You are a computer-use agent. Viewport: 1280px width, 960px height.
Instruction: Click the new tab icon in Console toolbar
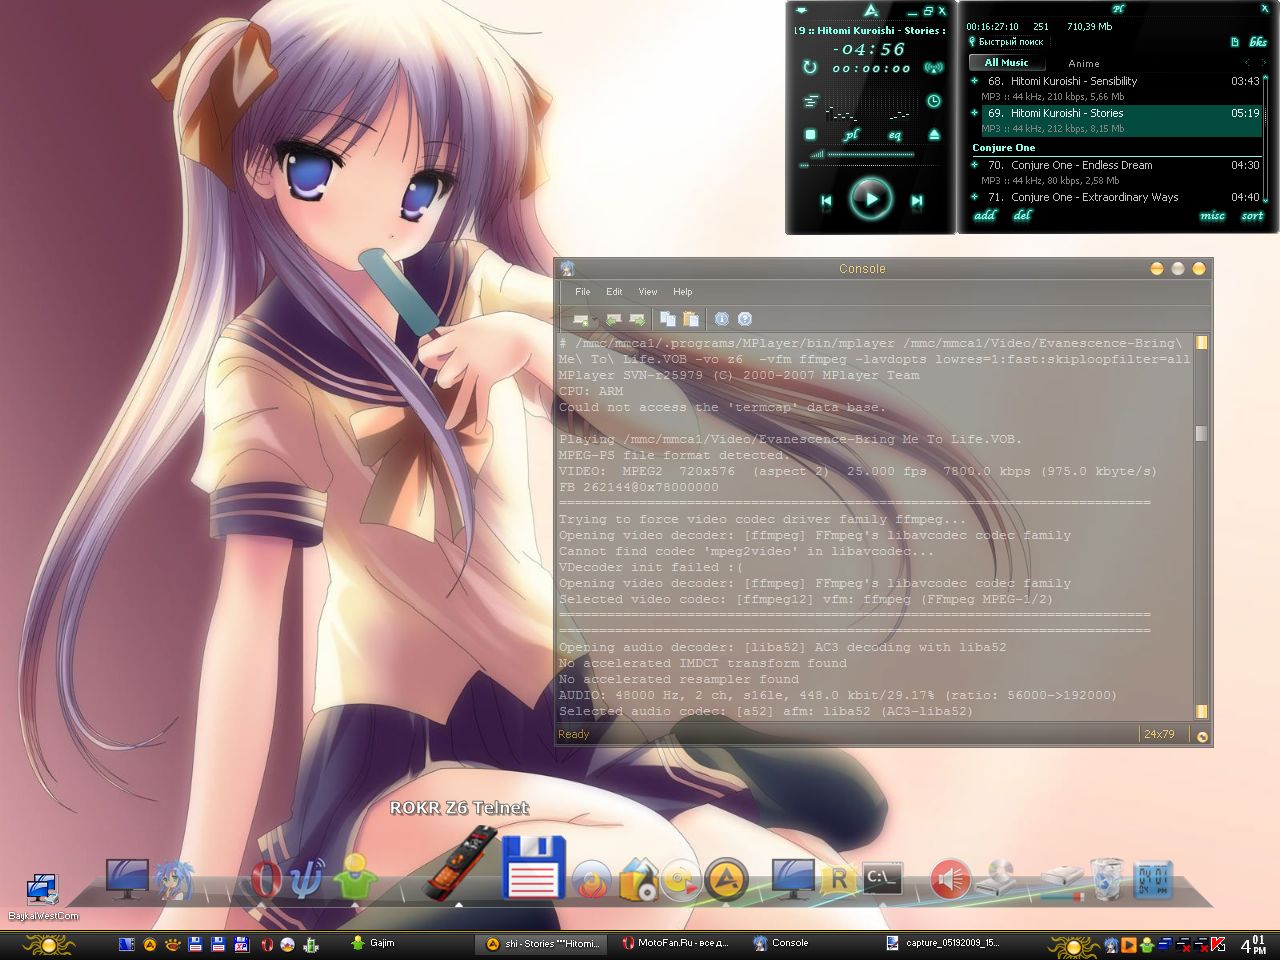(x=580, y=320)
